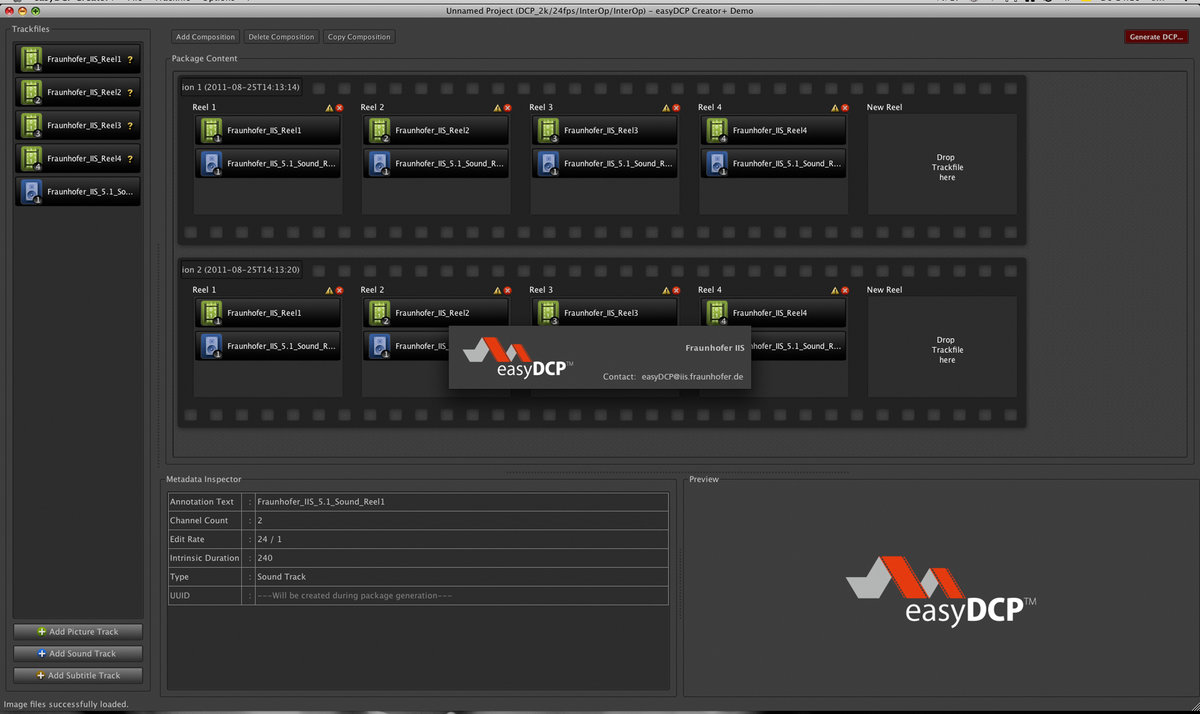Click warning icon on Reel 4 of composition 2
This screenshot has width=1200, height=714.
tap(834, 290)
